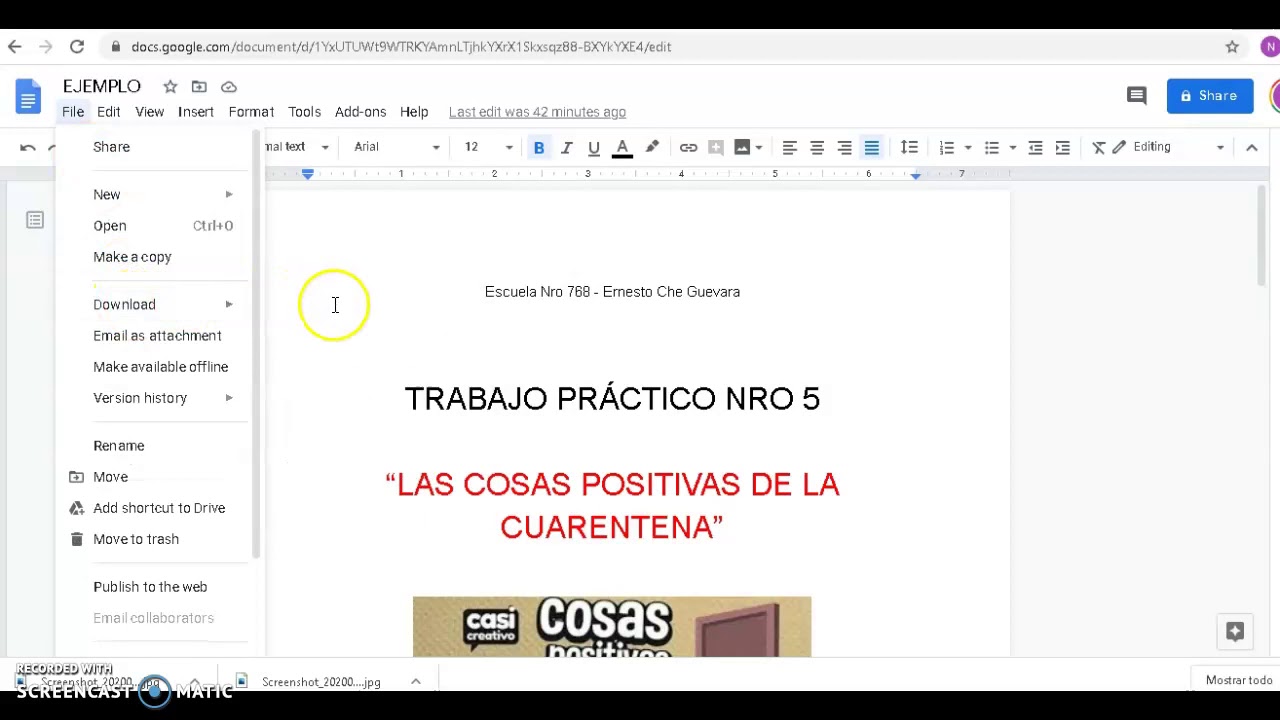1280x720 pixels.
Task: Expand the bulleted list dropdown arrow
Action: [x=1012, y=148]
